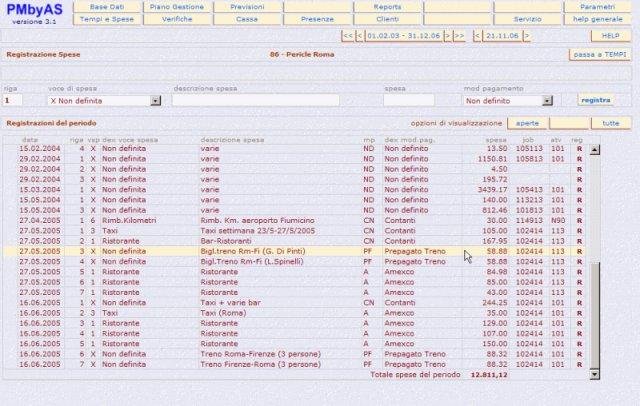This screenshot has width=640, height=406.
Task: Go to previous day before 21.11.06
Action: tap(477, 36)
